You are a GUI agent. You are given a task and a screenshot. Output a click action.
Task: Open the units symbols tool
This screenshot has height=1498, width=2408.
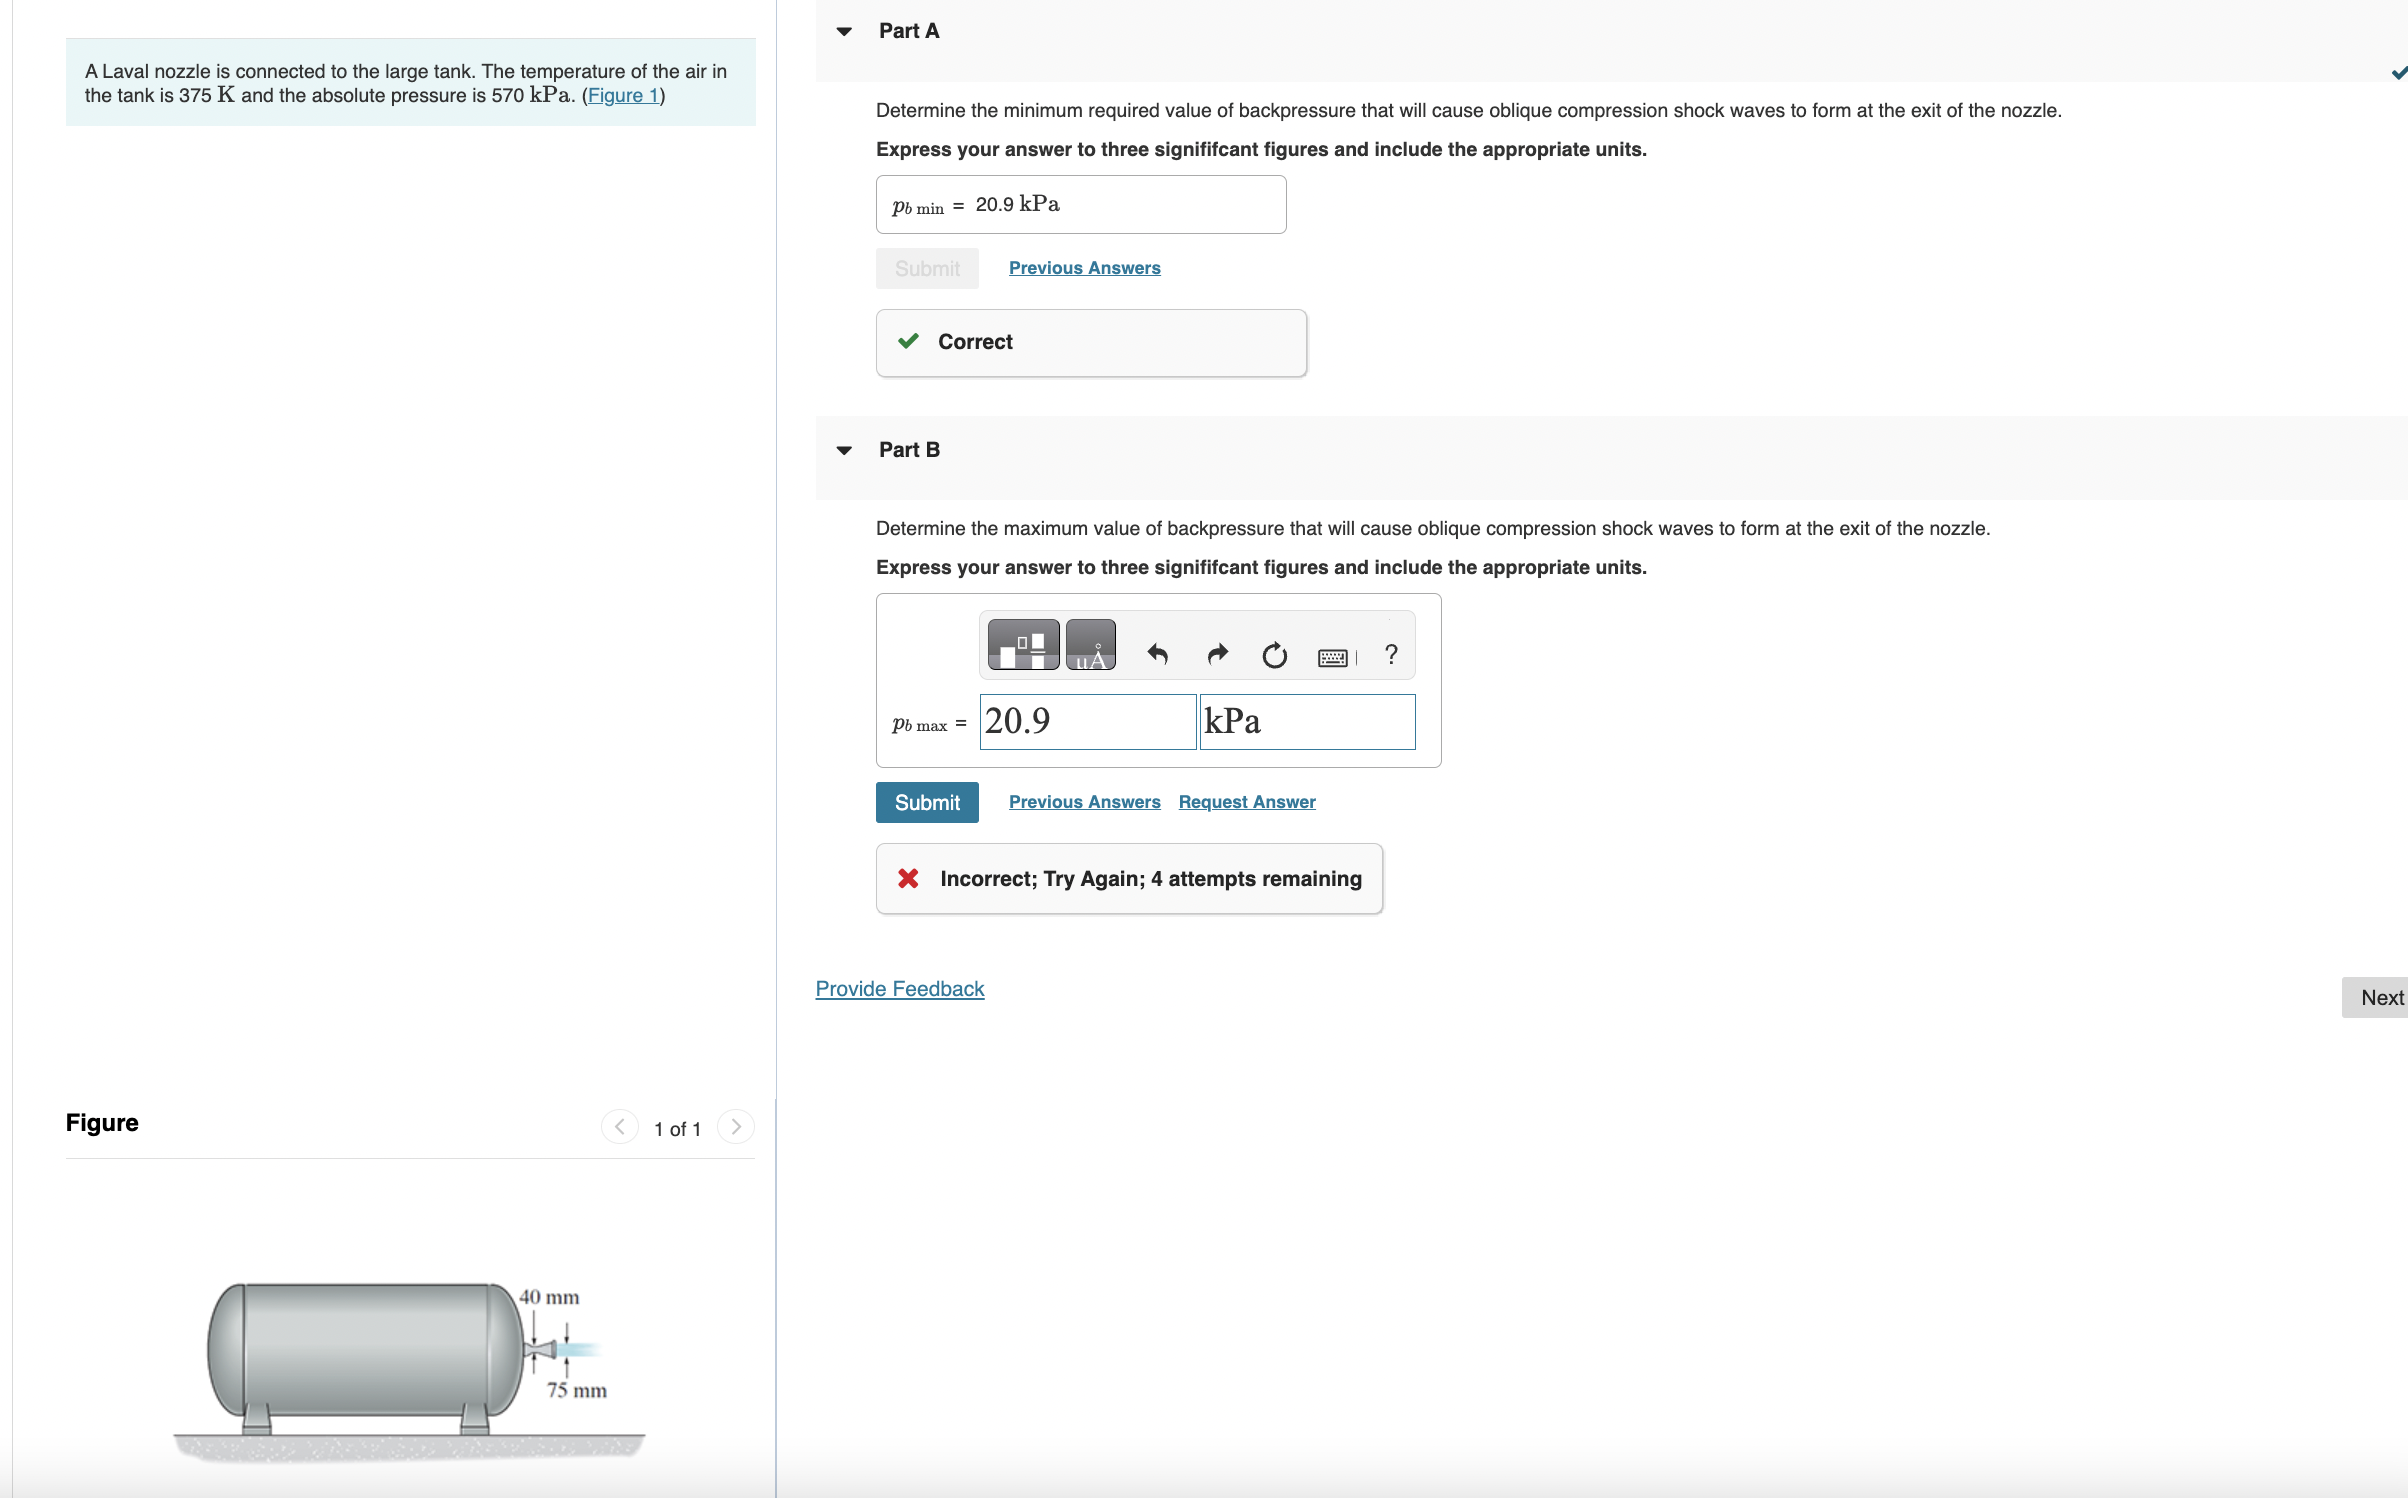(x=1090, y=645)
